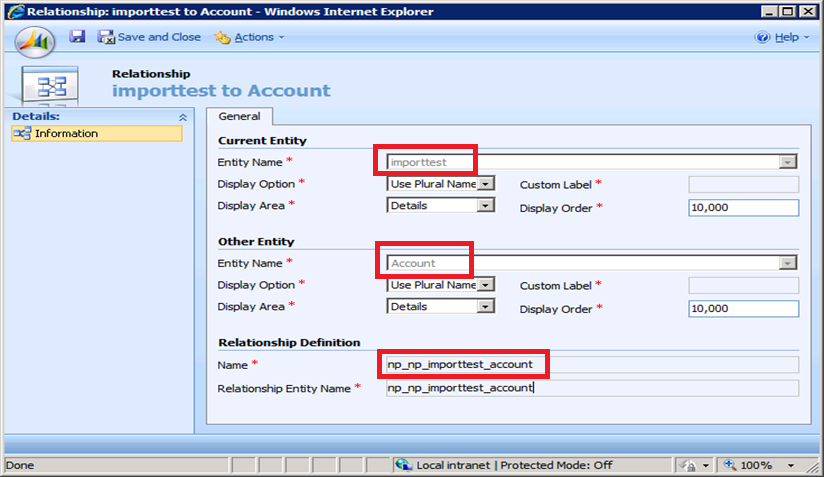The height and width of the screenshot is (477, 824).
Task: Click the Relationship Entity Name field
Action: [x=592, y=388]
